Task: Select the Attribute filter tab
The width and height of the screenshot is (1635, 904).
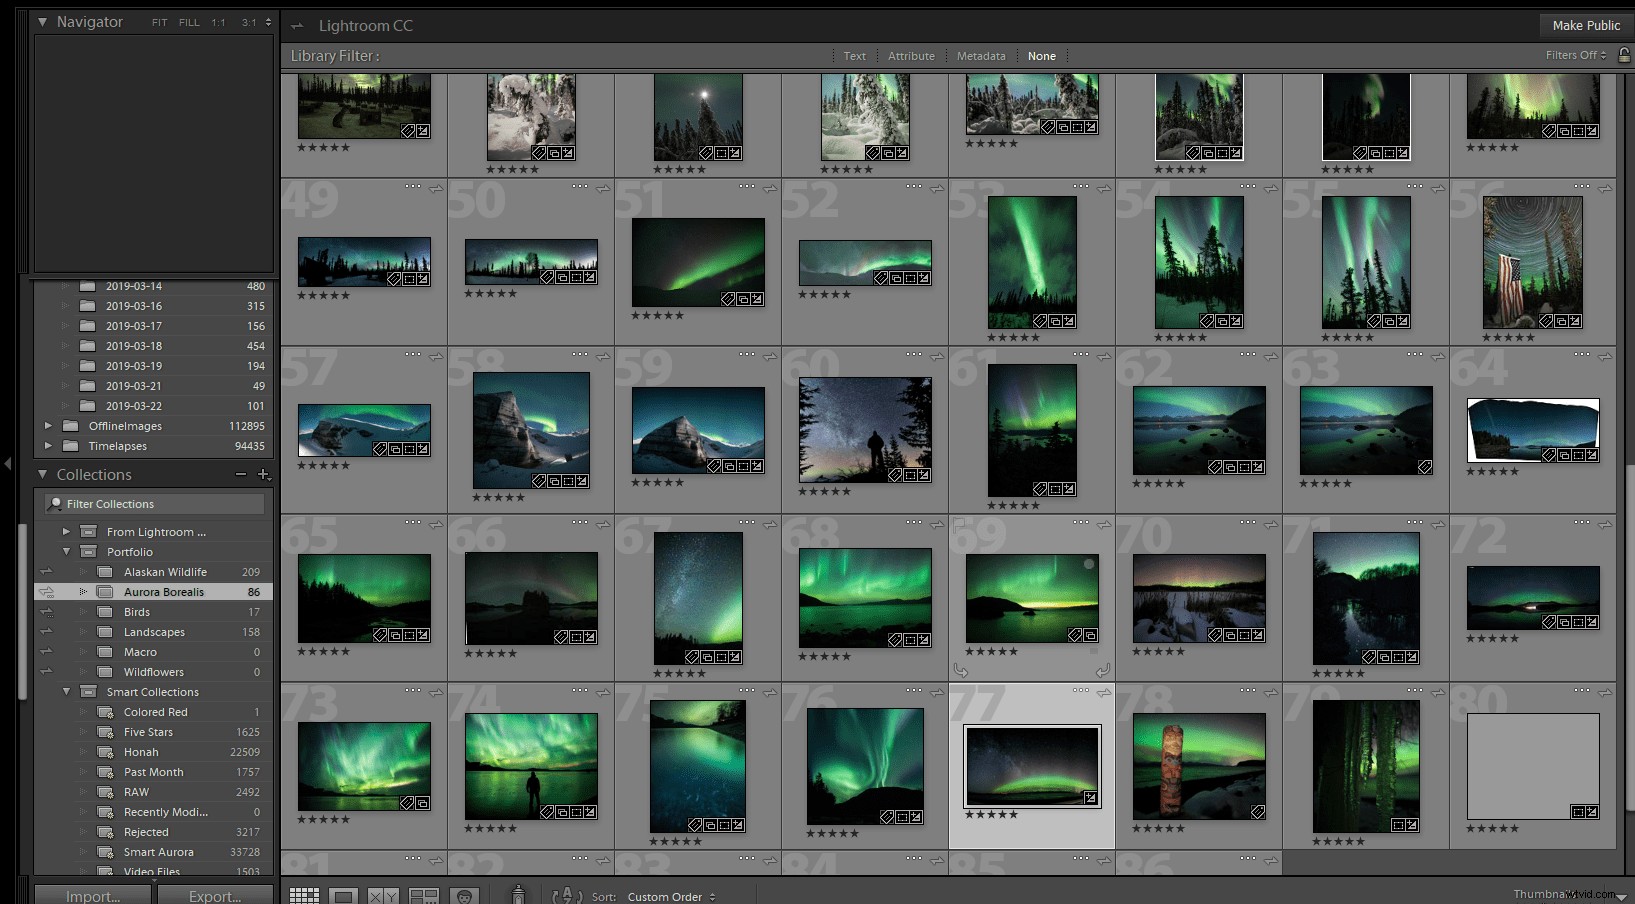Action: pyautogui.click(x=911, y=56)
